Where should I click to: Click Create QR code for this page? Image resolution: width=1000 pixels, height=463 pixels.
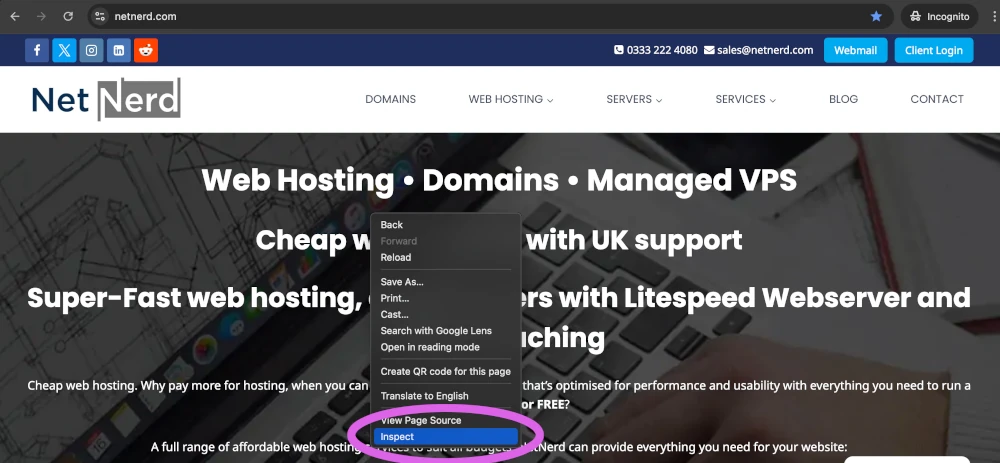[x=445, y=371]
